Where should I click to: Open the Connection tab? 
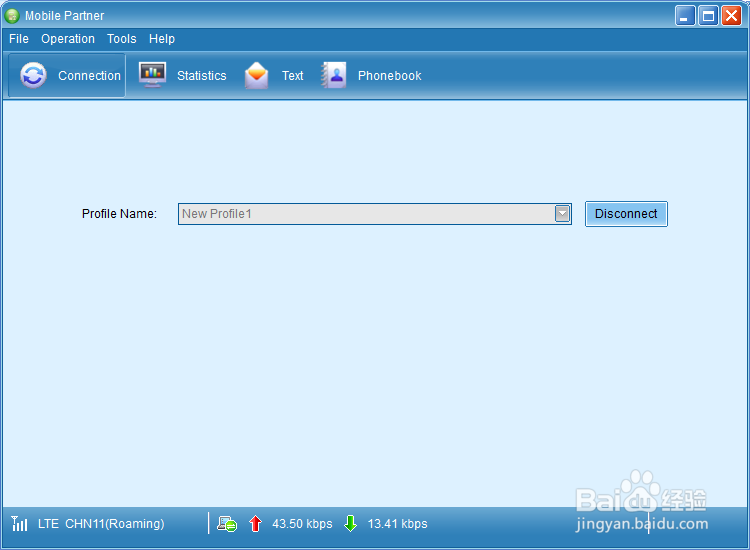click(67, 76)
